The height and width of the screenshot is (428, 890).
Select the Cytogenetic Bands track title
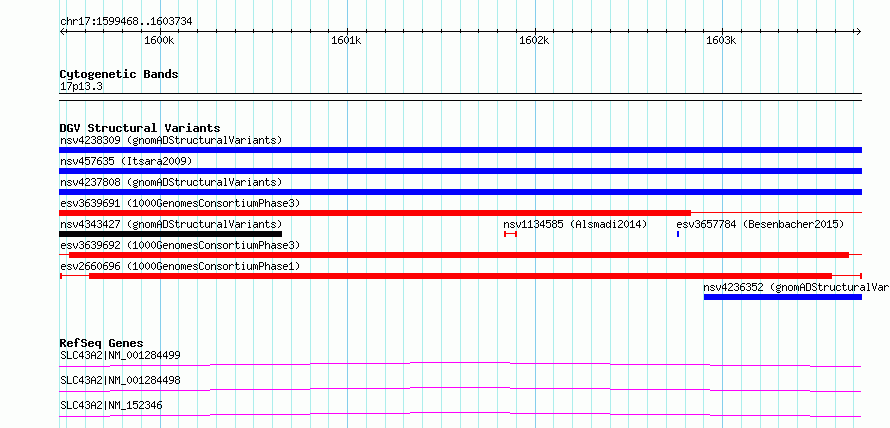click(x=119, y=74)
